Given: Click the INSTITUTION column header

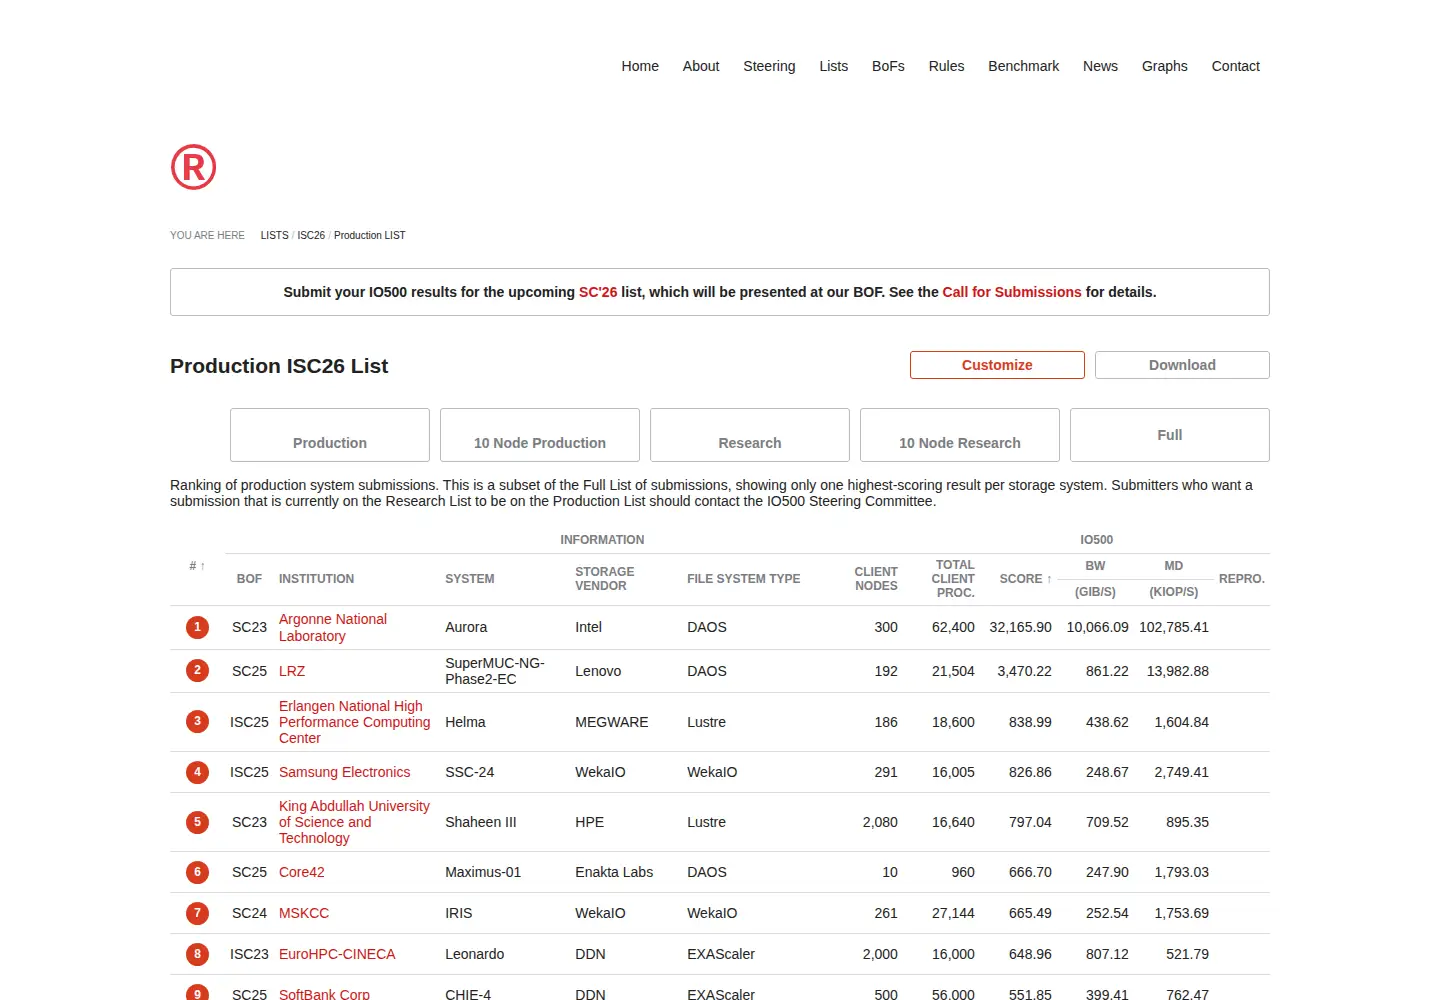Looking at the screenshot, I should click(316, 579).
